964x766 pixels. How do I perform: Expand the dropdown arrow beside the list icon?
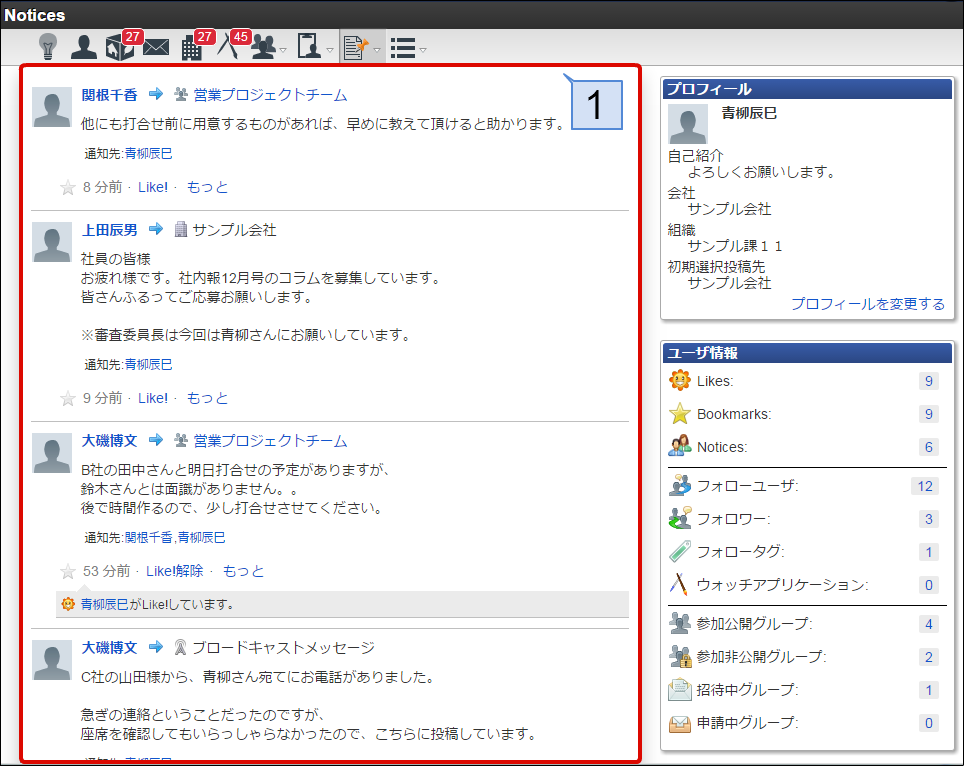(x=423, y=50)
